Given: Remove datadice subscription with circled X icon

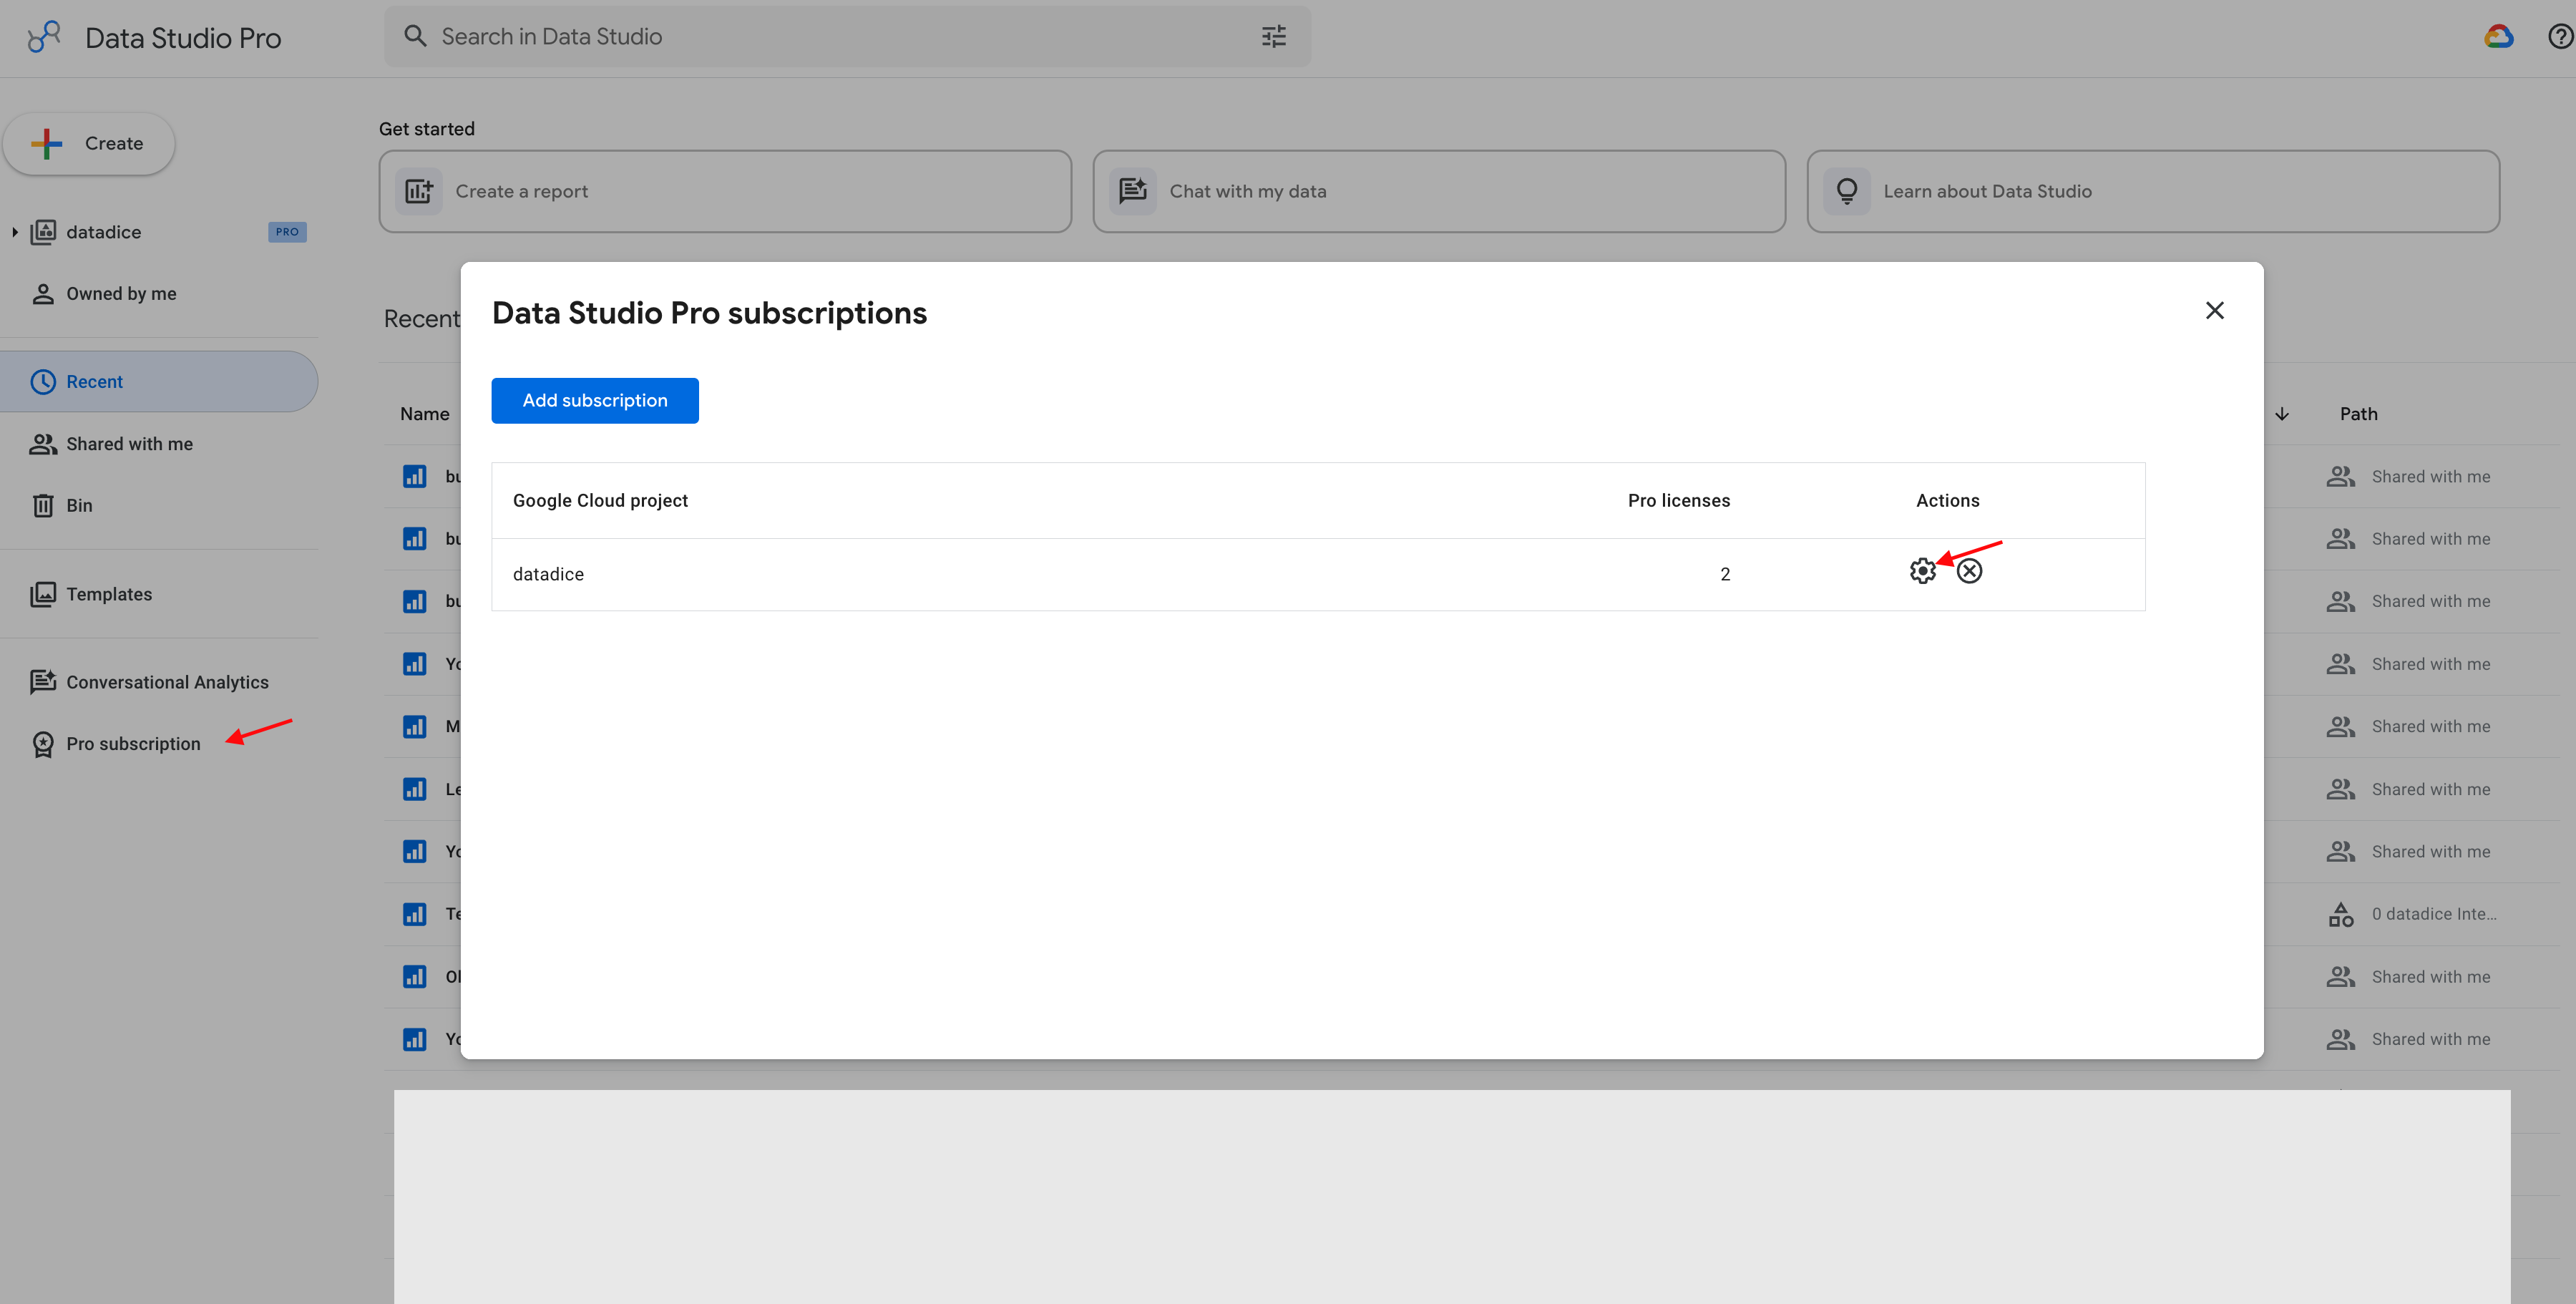Looking at the screenshot, I should (x=1969, y=572).
